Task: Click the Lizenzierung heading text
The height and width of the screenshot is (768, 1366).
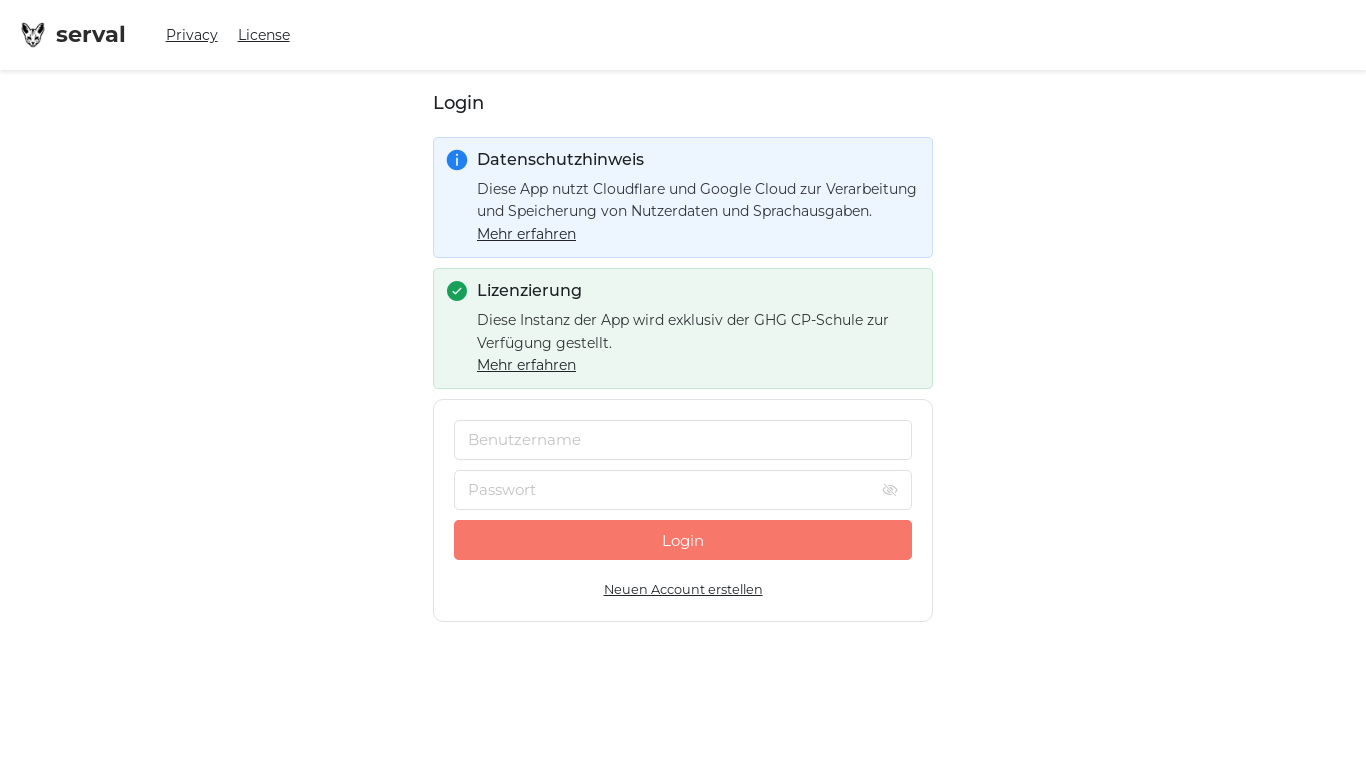Action: click(529, 290)
